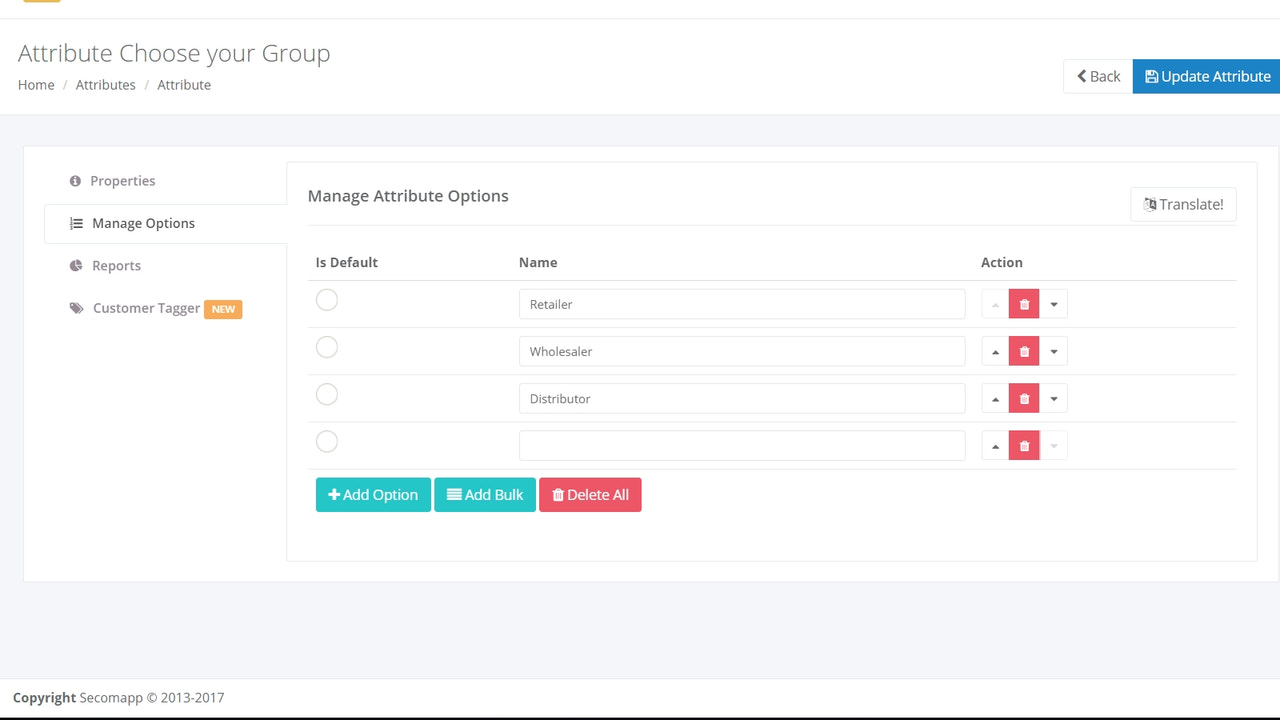1280x720 pixels.
Task: Click the Home breadcrumb link
Action: point(36,85)
